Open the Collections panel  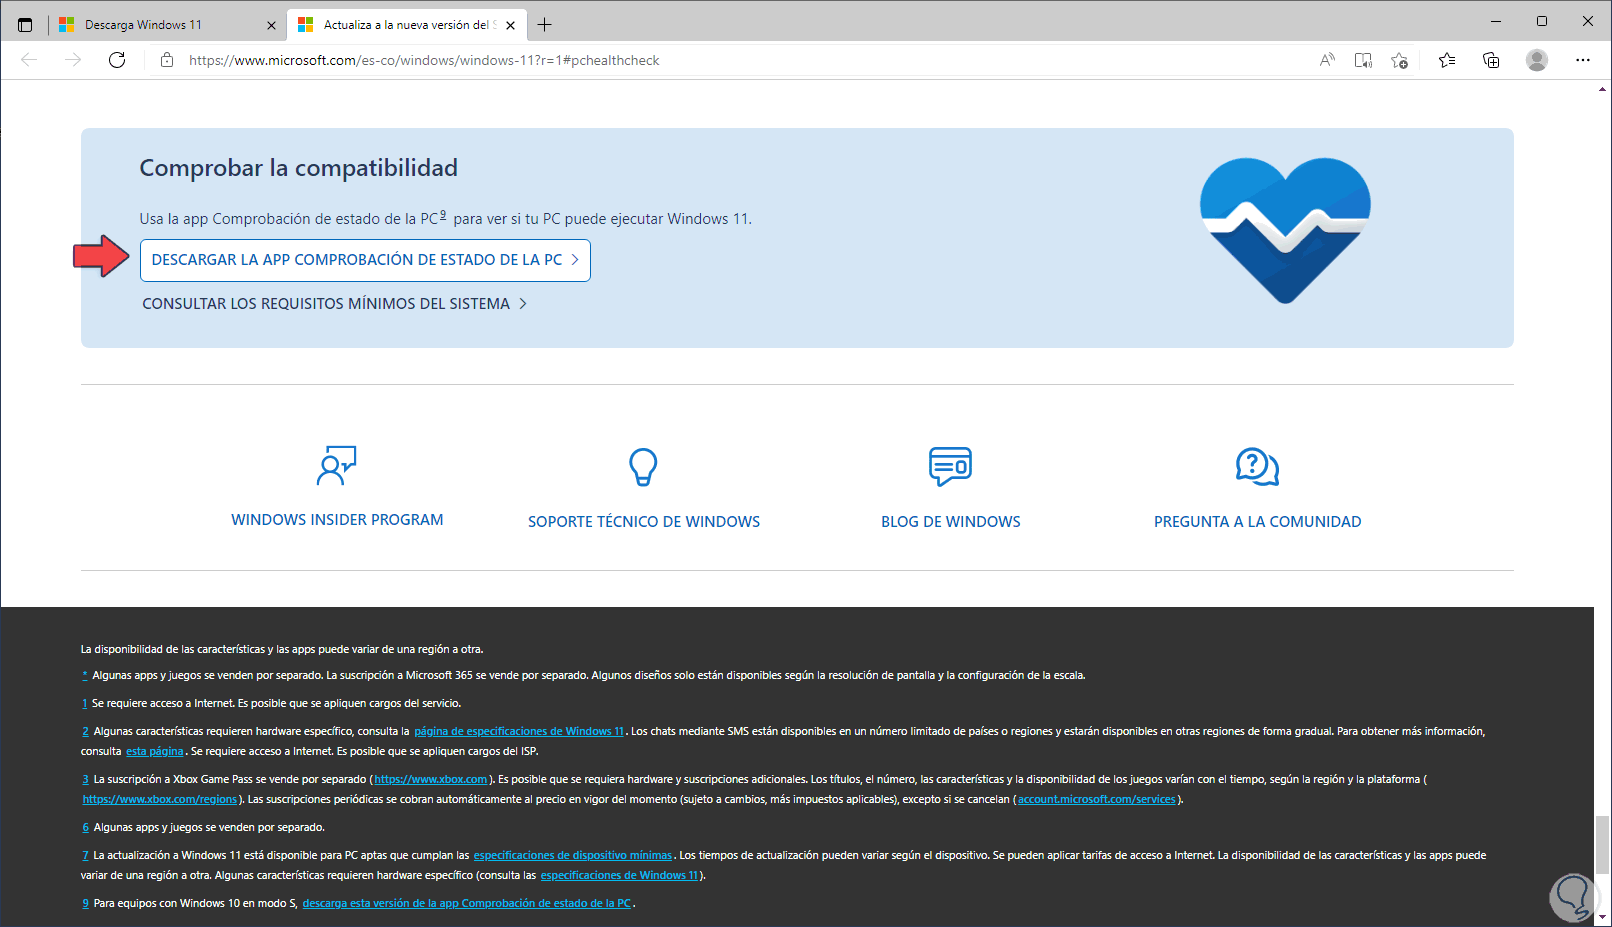1491,60
